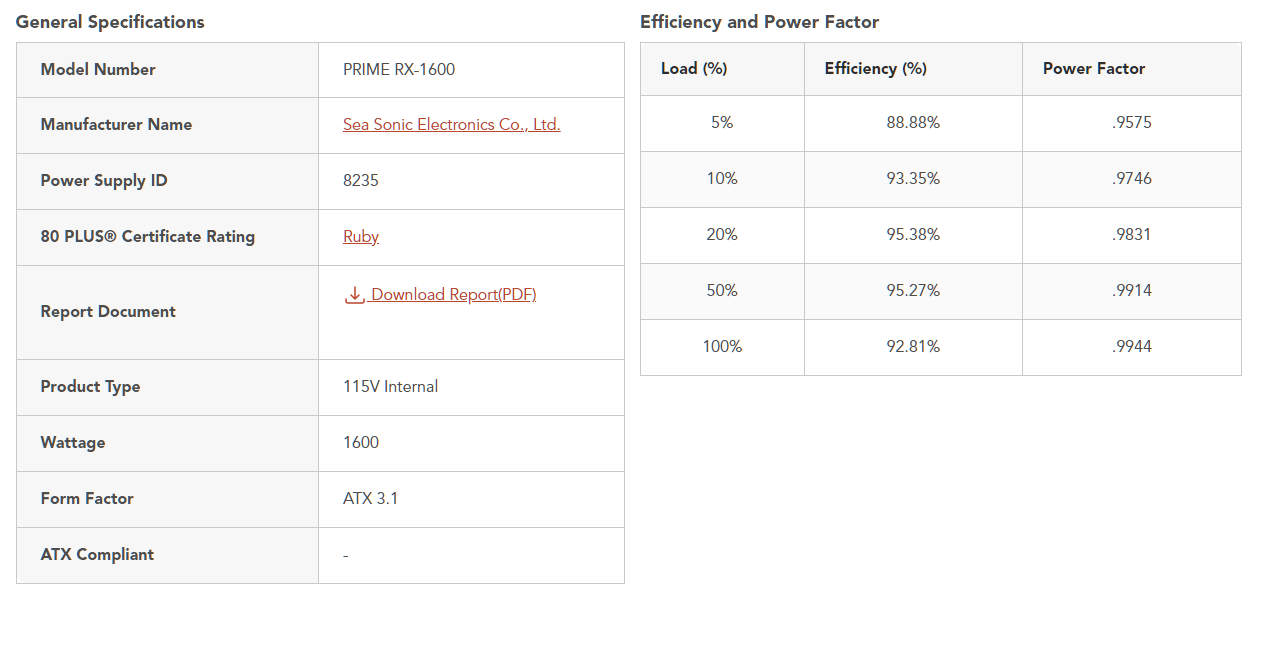Click the Power Supply ID value 8235
The image size is (1270, 650).
coord(361,181)
